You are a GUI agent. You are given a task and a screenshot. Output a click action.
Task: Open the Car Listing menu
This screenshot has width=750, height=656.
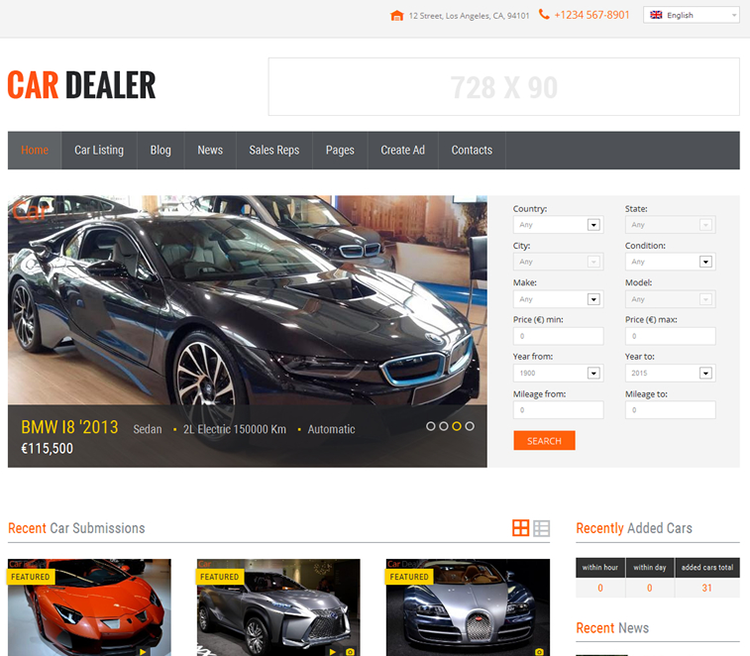tap(99, 150)
